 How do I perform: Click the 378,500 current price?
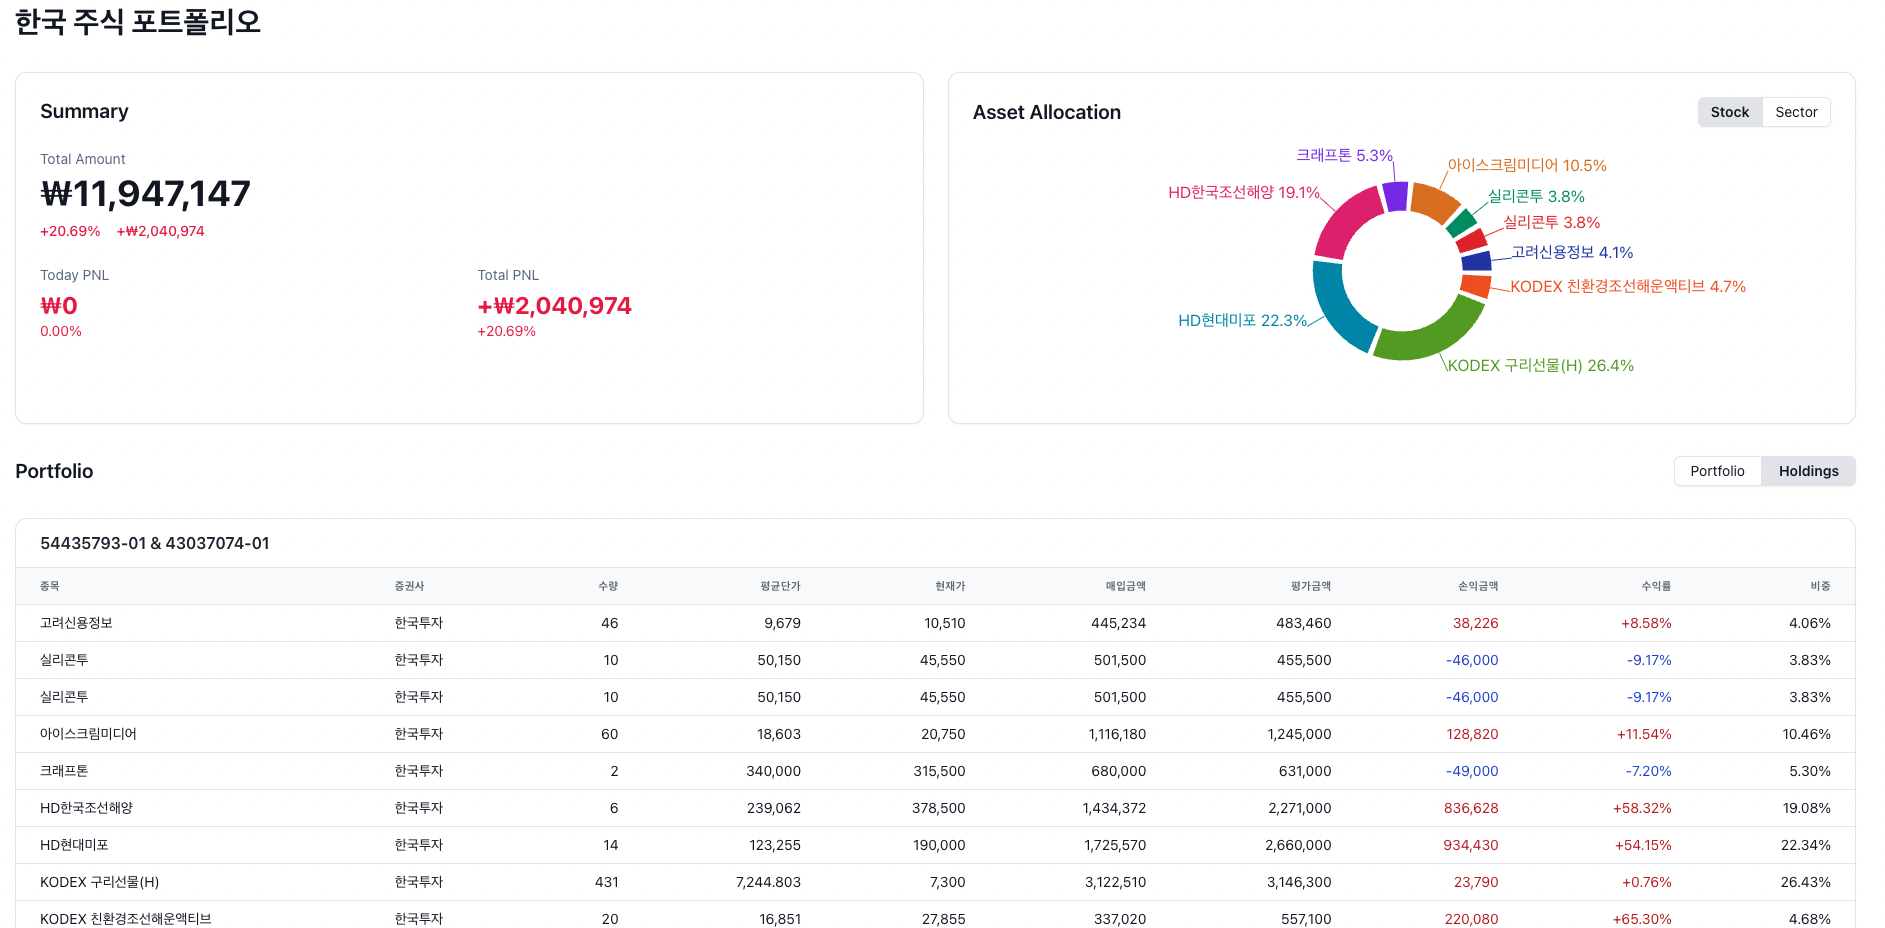(x=939, y=808)
